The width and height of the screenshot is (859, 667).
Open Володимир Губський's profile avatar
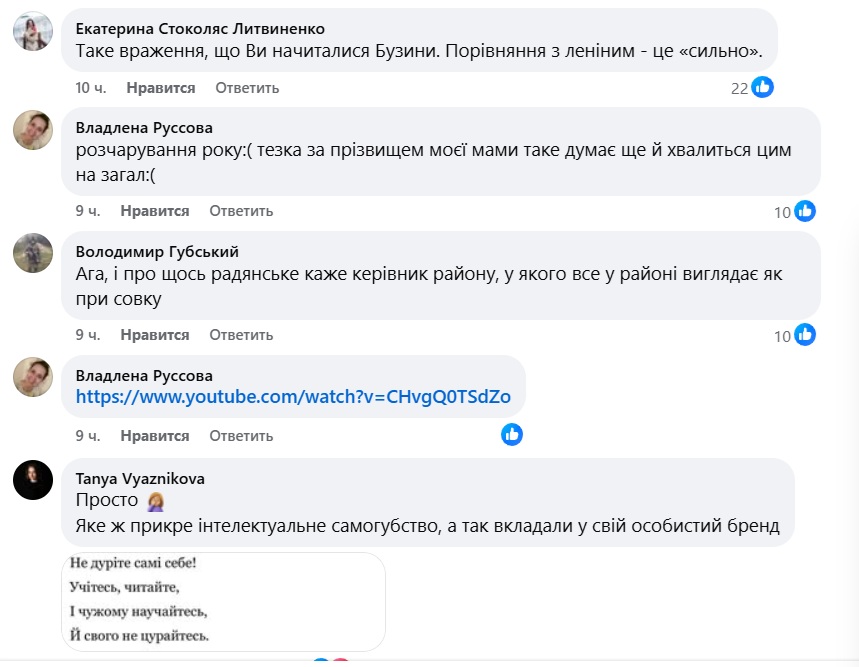[x=32, y=253]
